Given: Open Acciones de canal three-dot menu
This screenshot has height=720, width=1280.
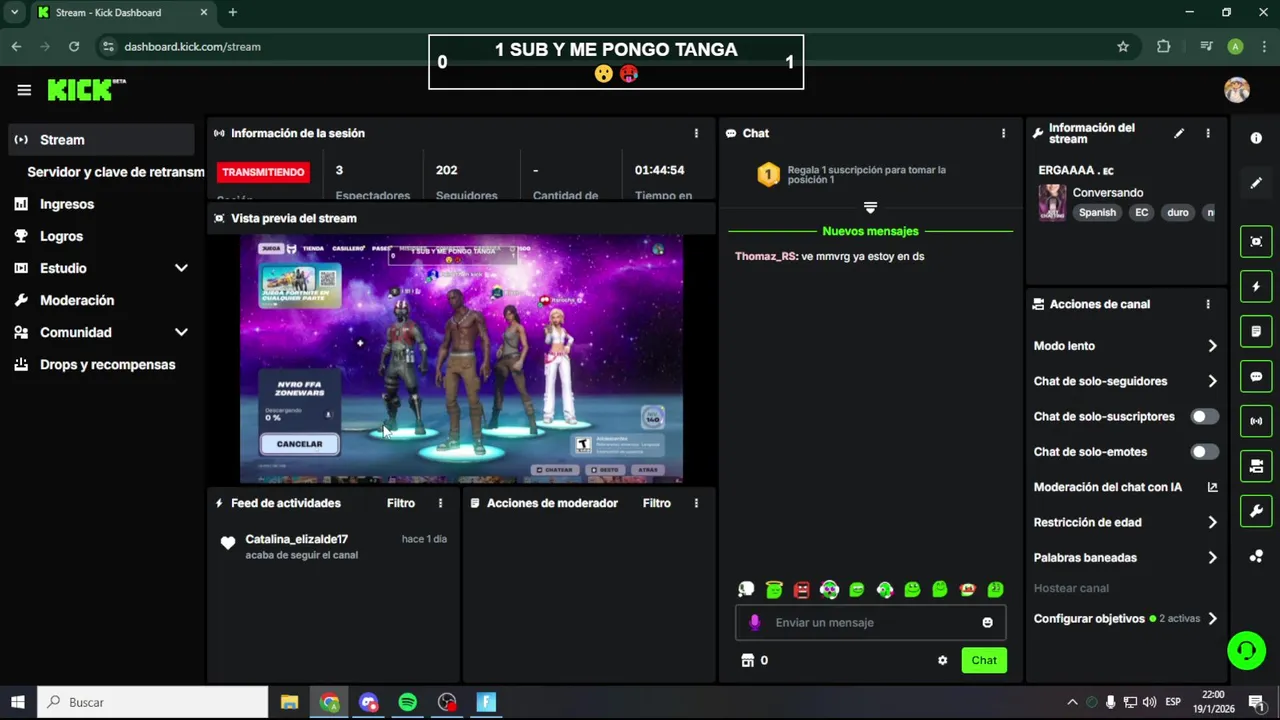Looking at the screenshot, I should click(1208, 304).
